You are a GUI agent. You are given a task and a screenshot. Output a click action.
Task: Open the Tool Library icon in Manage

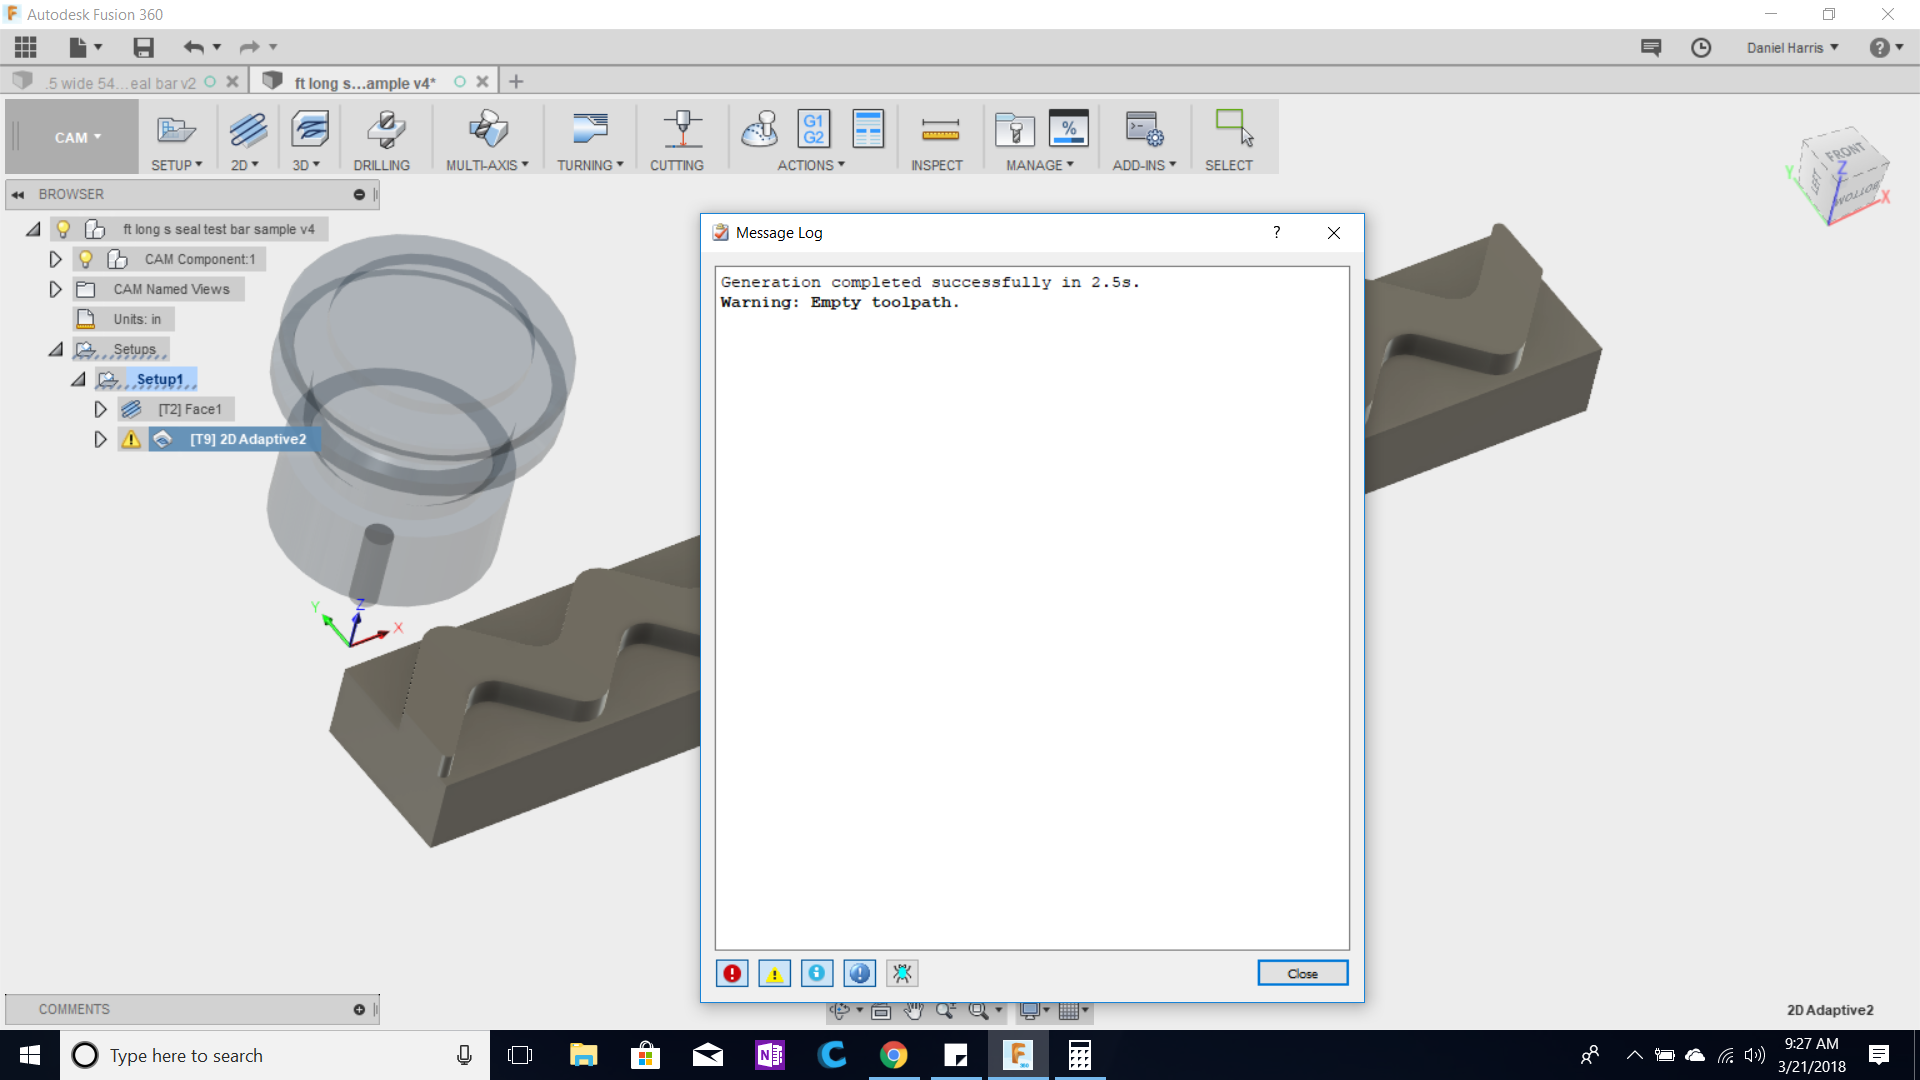[x=1014, y=130]
